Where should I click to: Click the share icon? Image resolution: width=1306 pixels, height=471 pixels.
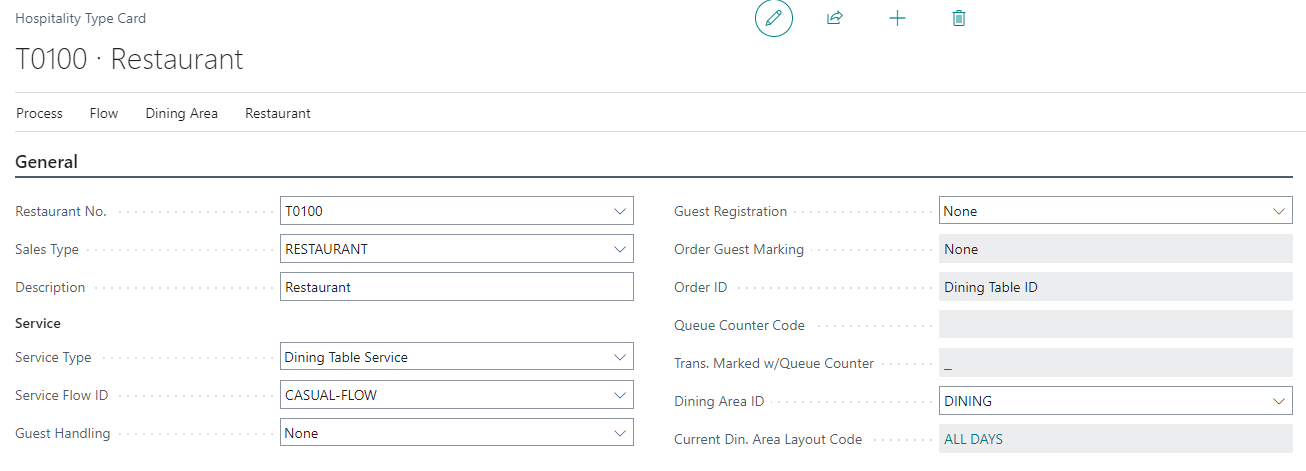[835, 18]
